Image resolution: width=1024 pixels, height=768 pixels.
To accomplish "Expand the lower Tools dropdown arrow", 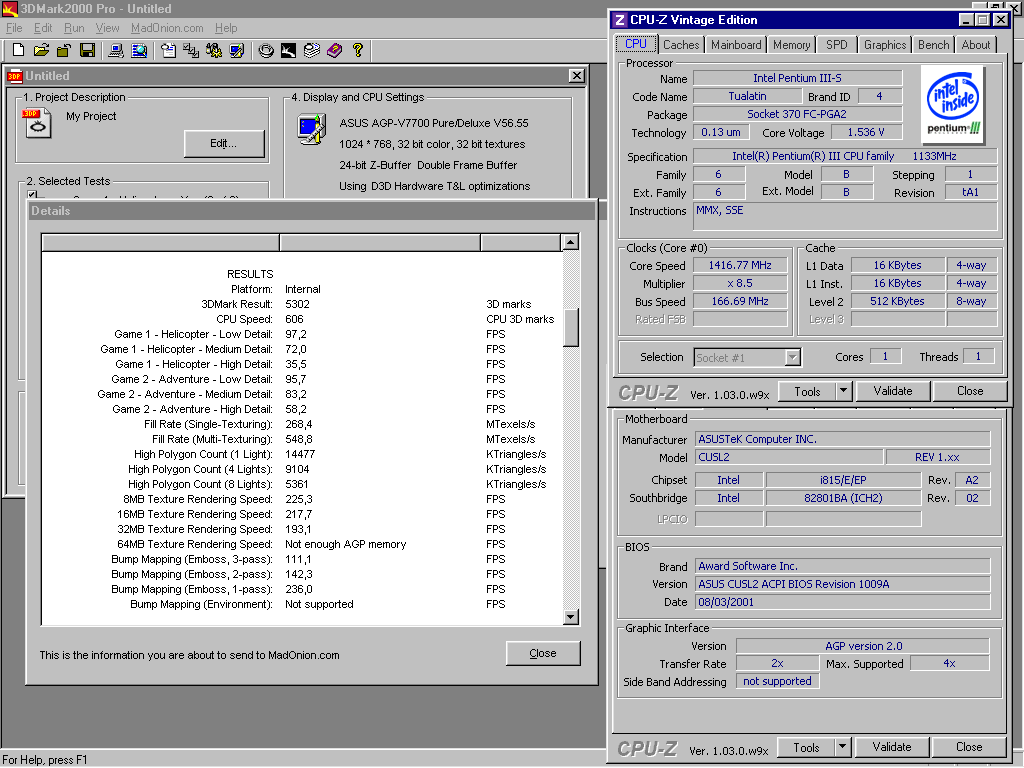I will (843, 747).
